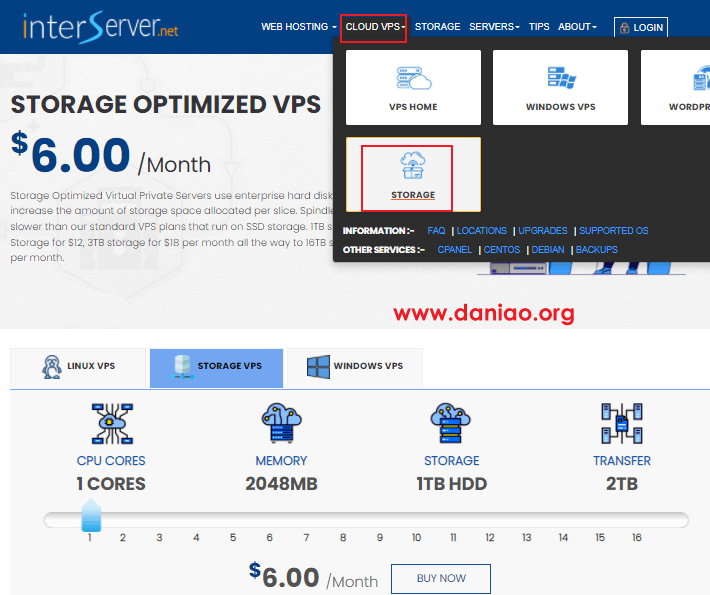Expand the About navigation menu
This screenshot has height=595, width=710.
(577, 27)
